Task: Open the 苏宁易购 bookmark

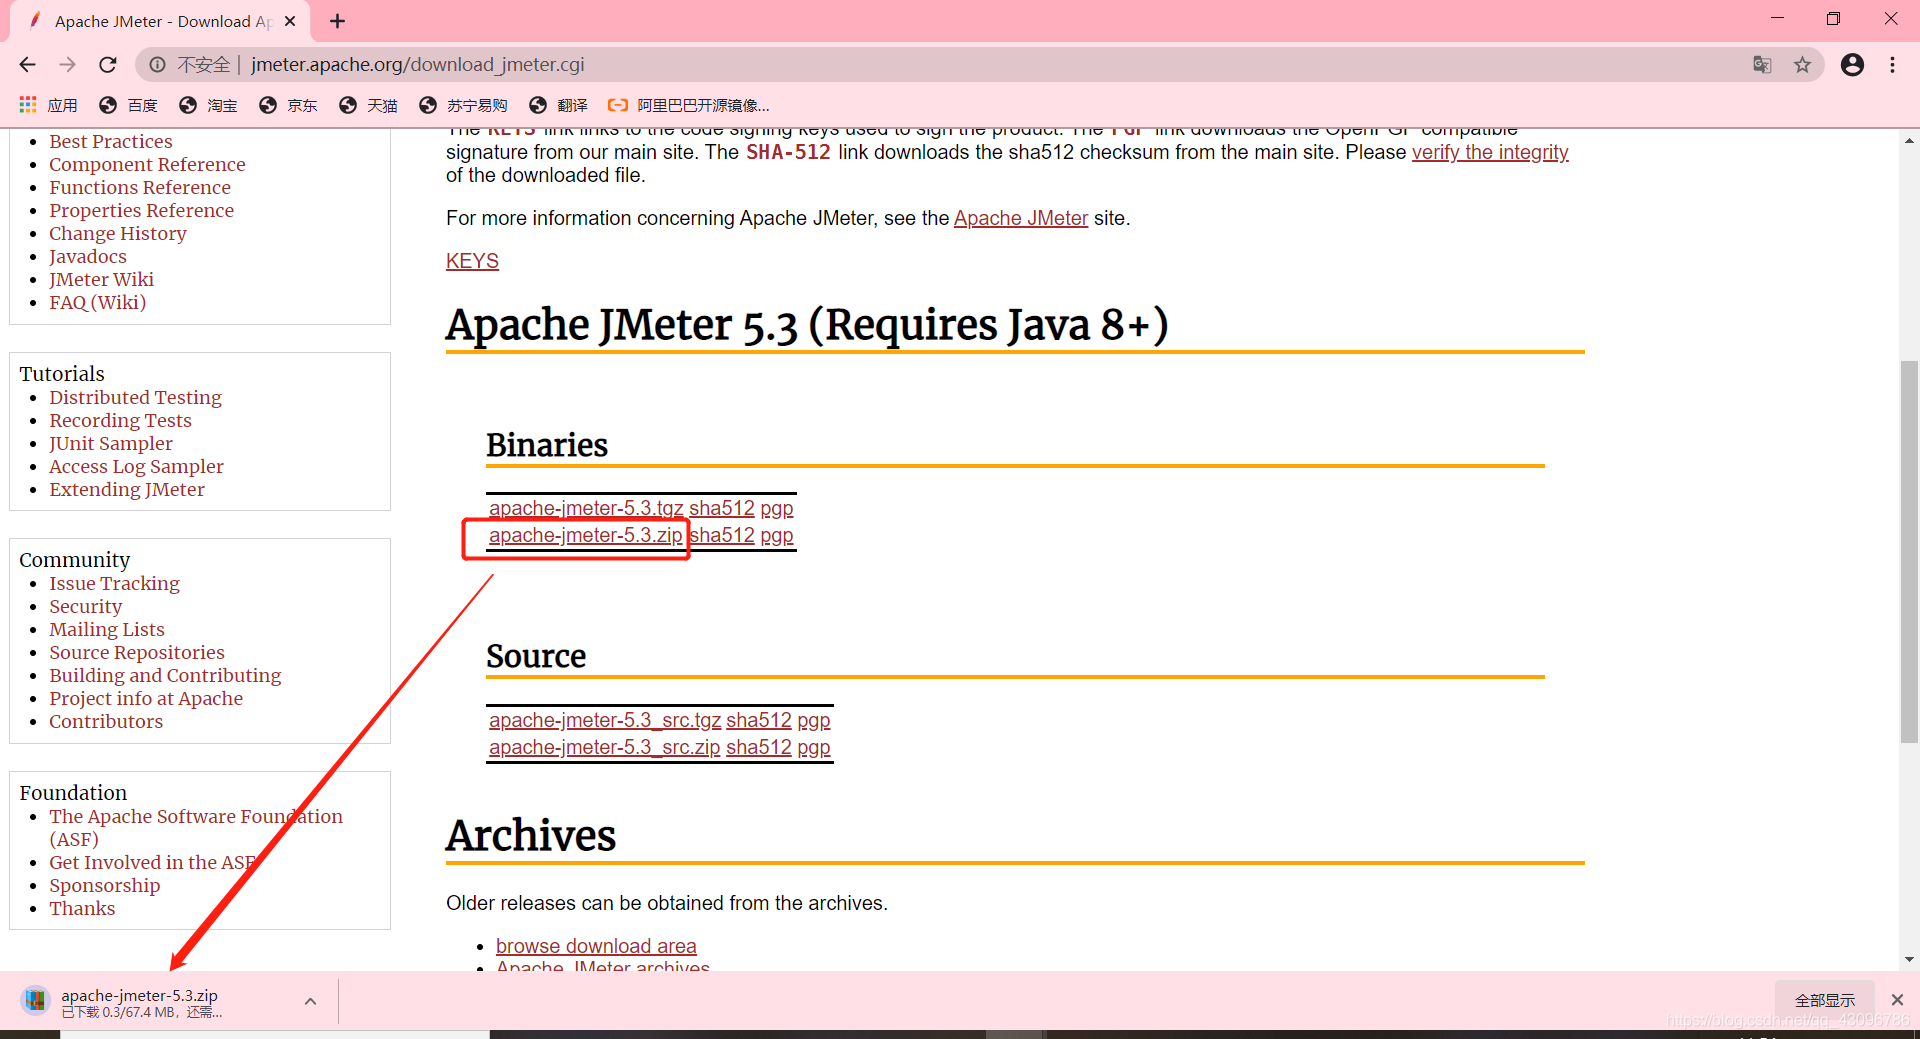Action: click(x=463, y=105)
